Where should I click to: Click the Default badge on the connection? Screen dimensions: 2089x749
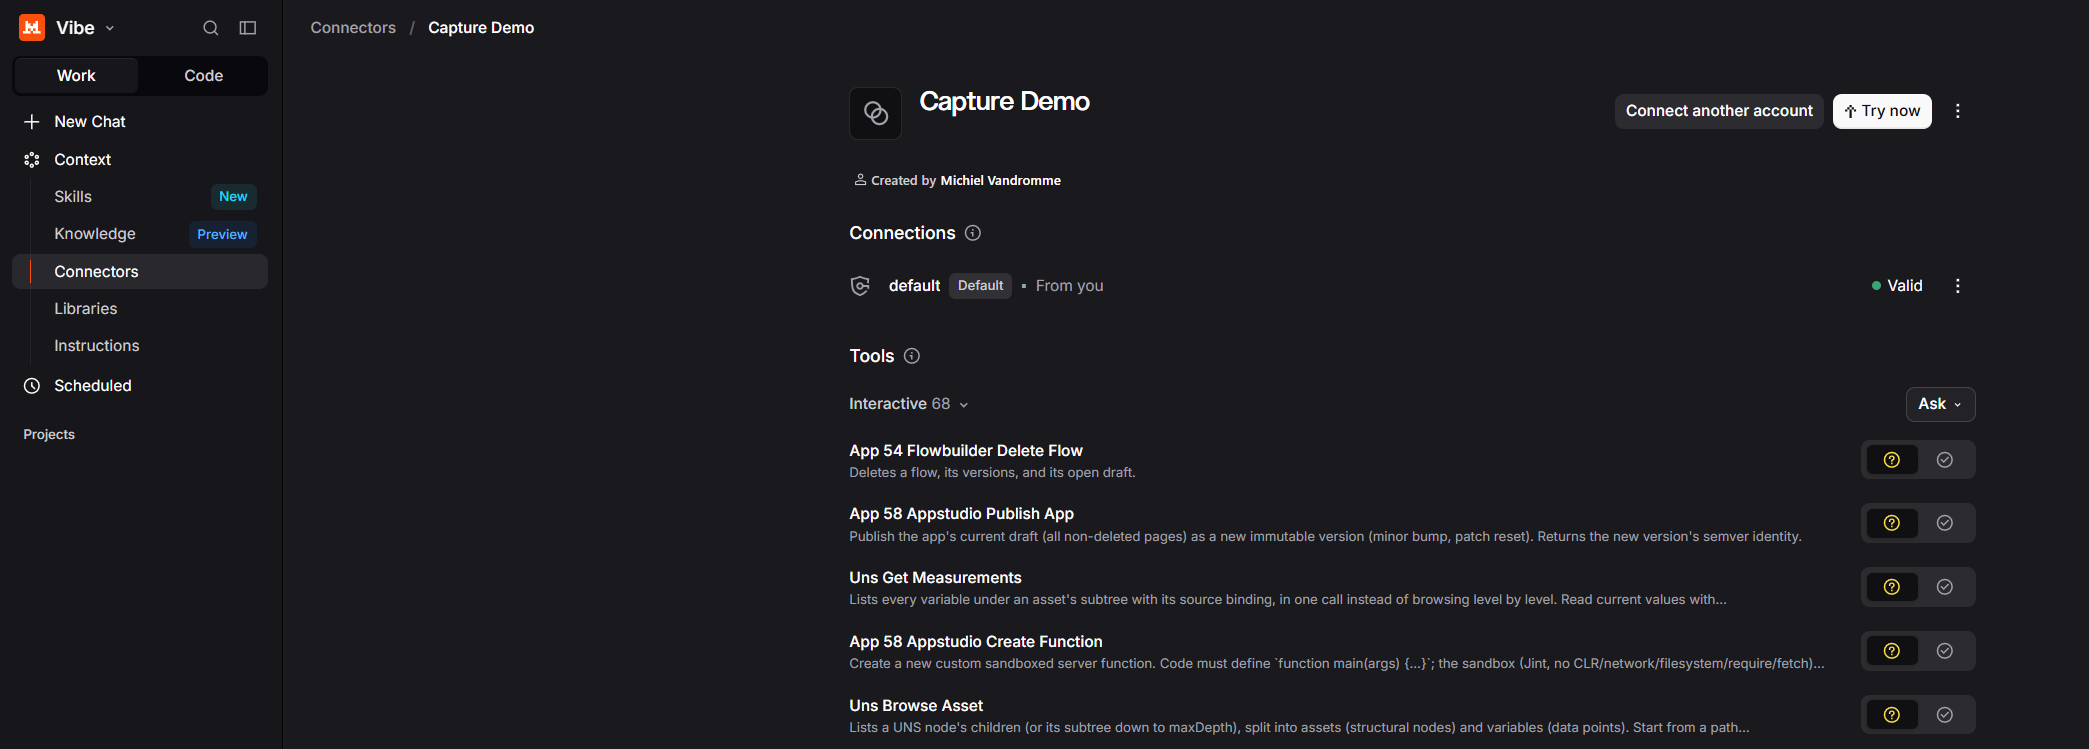tap(980, 286)
